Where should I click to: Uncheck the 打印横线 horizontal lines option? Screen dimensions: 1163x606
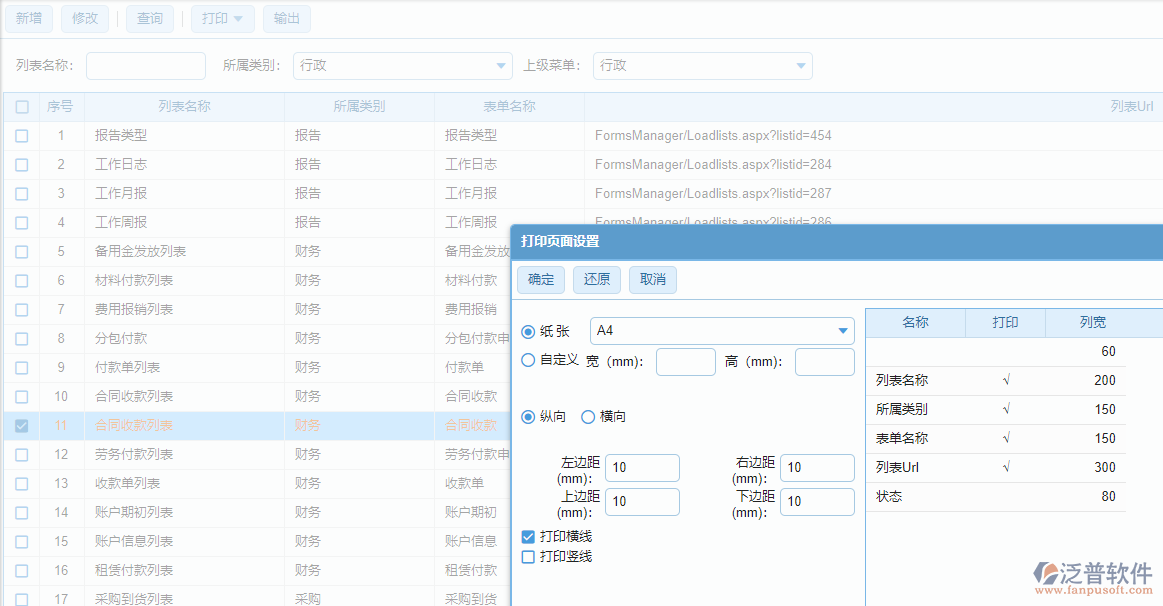[x=527, y=537]
